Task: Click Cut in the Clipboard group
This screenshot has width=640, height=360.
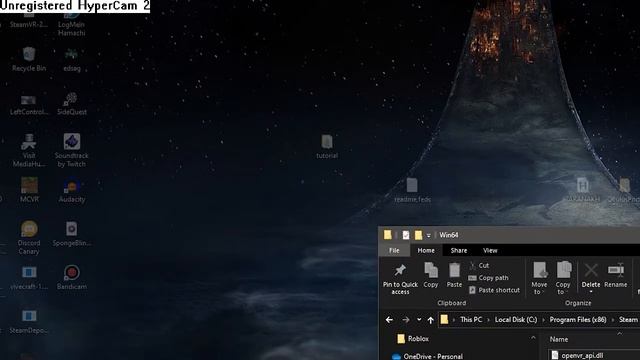Action: pyautogui.click(x=479, y=265)
